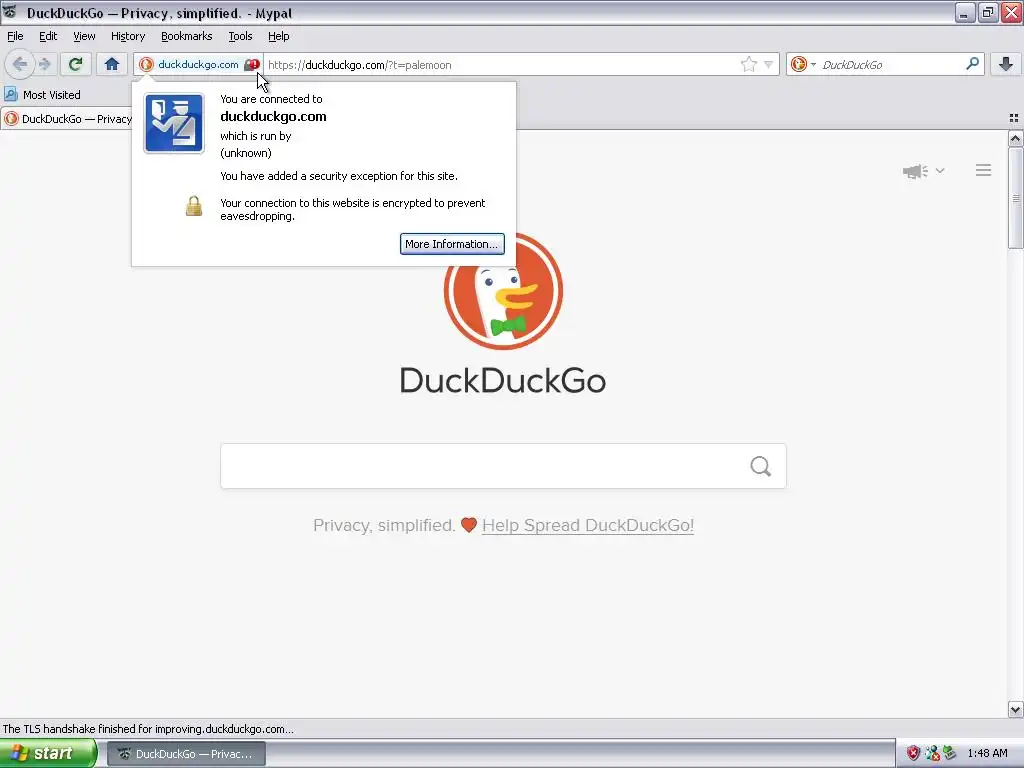Viewport: 1024px width, 768px height.
Task: Click the DuckDuckGo megaphone news icon
Action: [915, 171]
